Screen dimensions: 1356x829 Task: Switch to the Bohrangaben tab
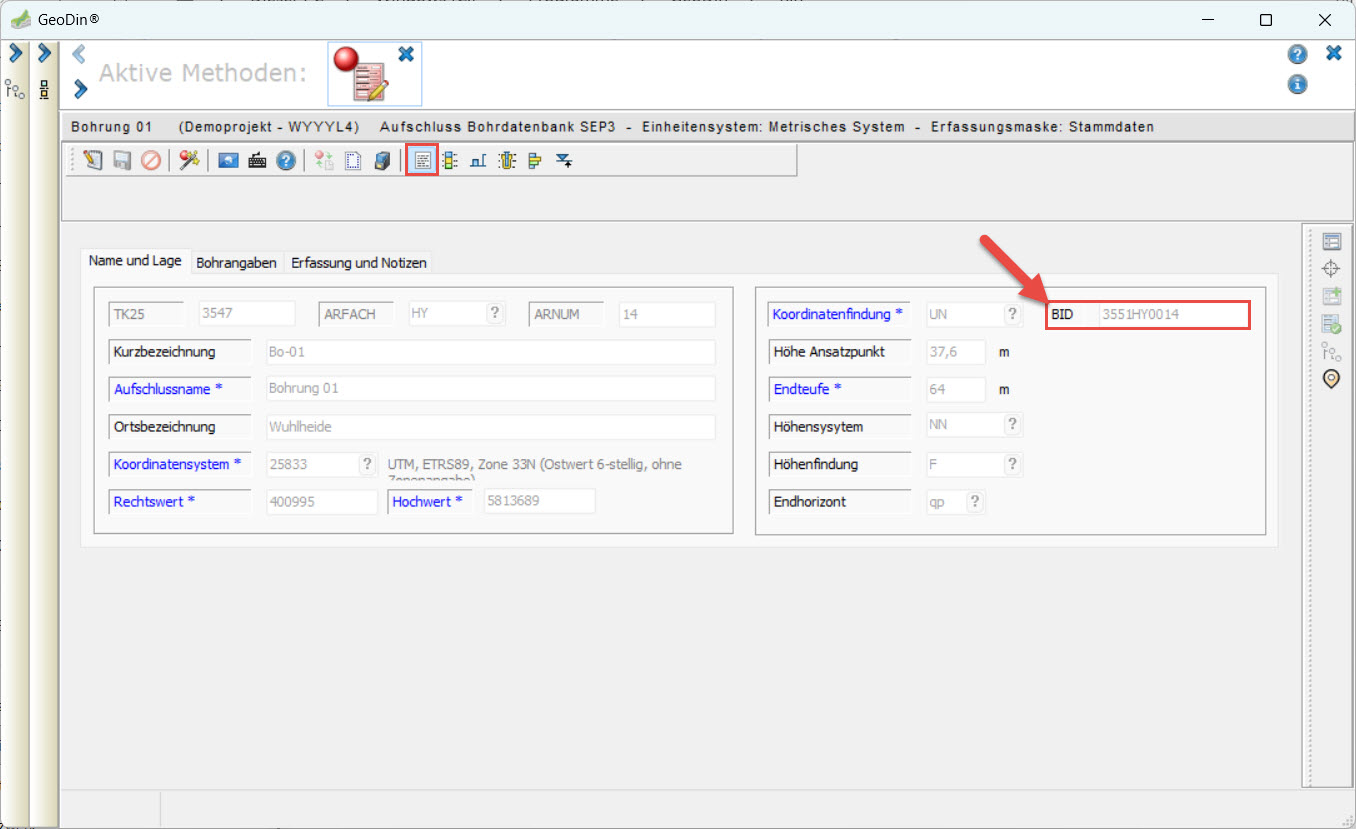236,263
